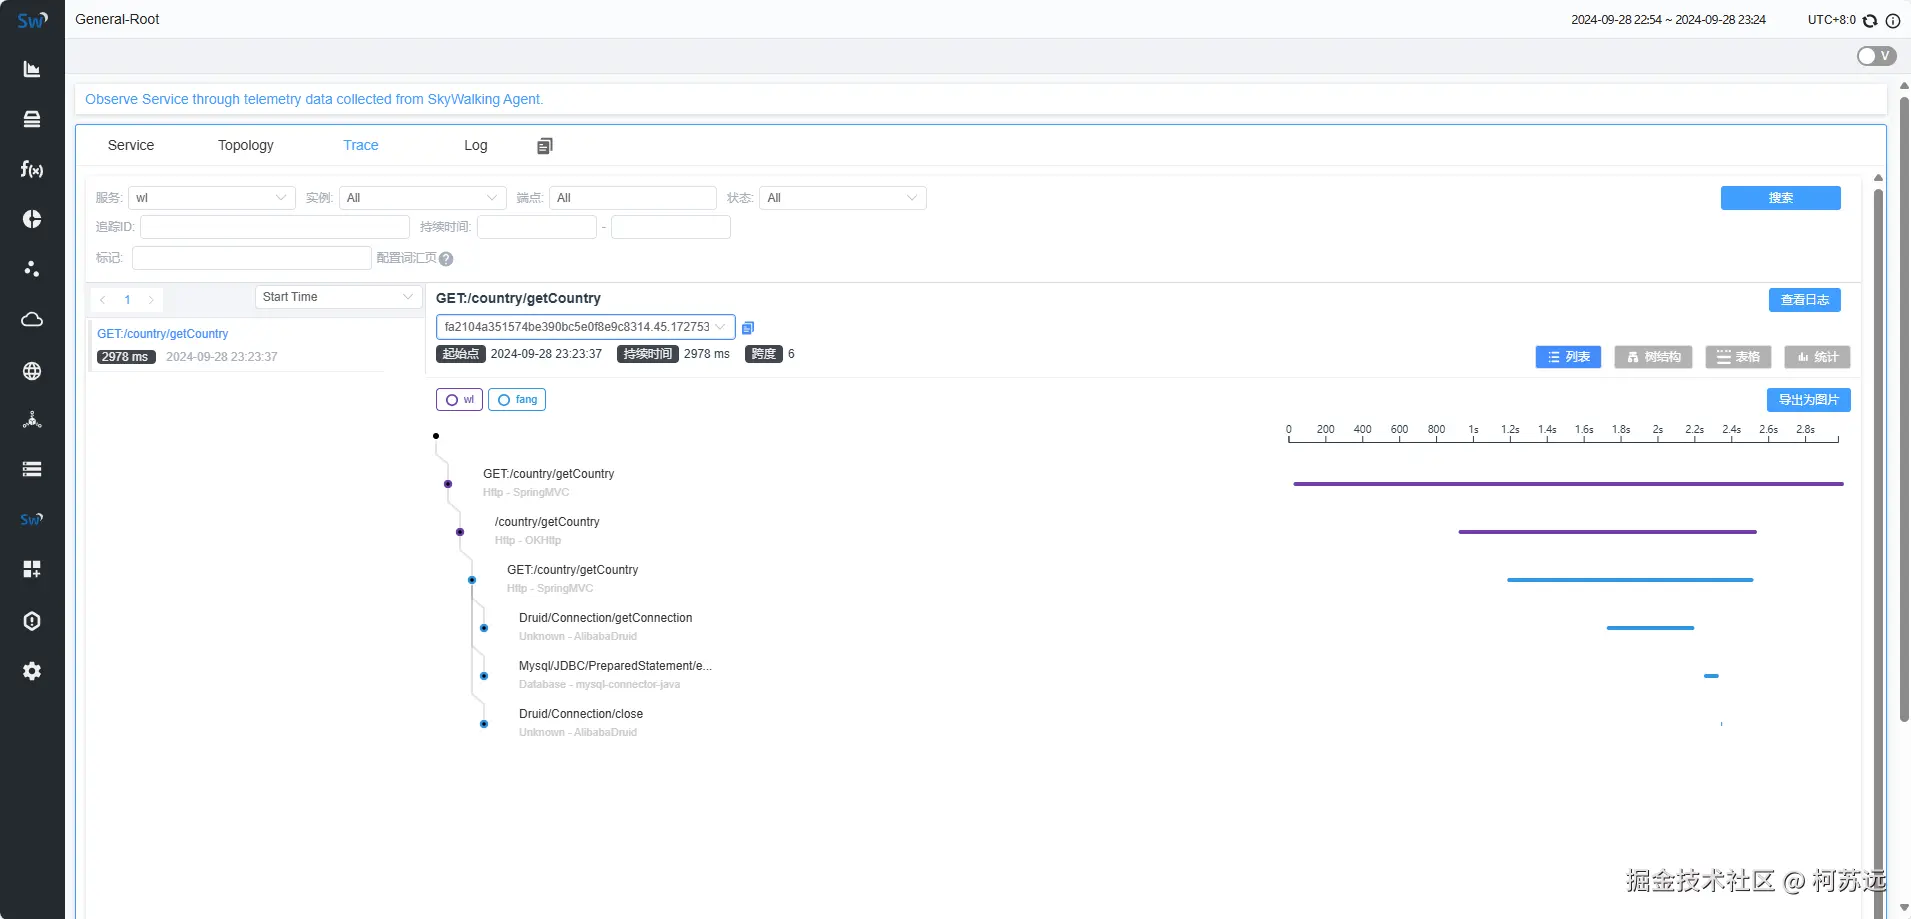Click the 导出为图片 export button
Screen dimensions: 1911x919
pyautogui.click(x=1809, y=400)
